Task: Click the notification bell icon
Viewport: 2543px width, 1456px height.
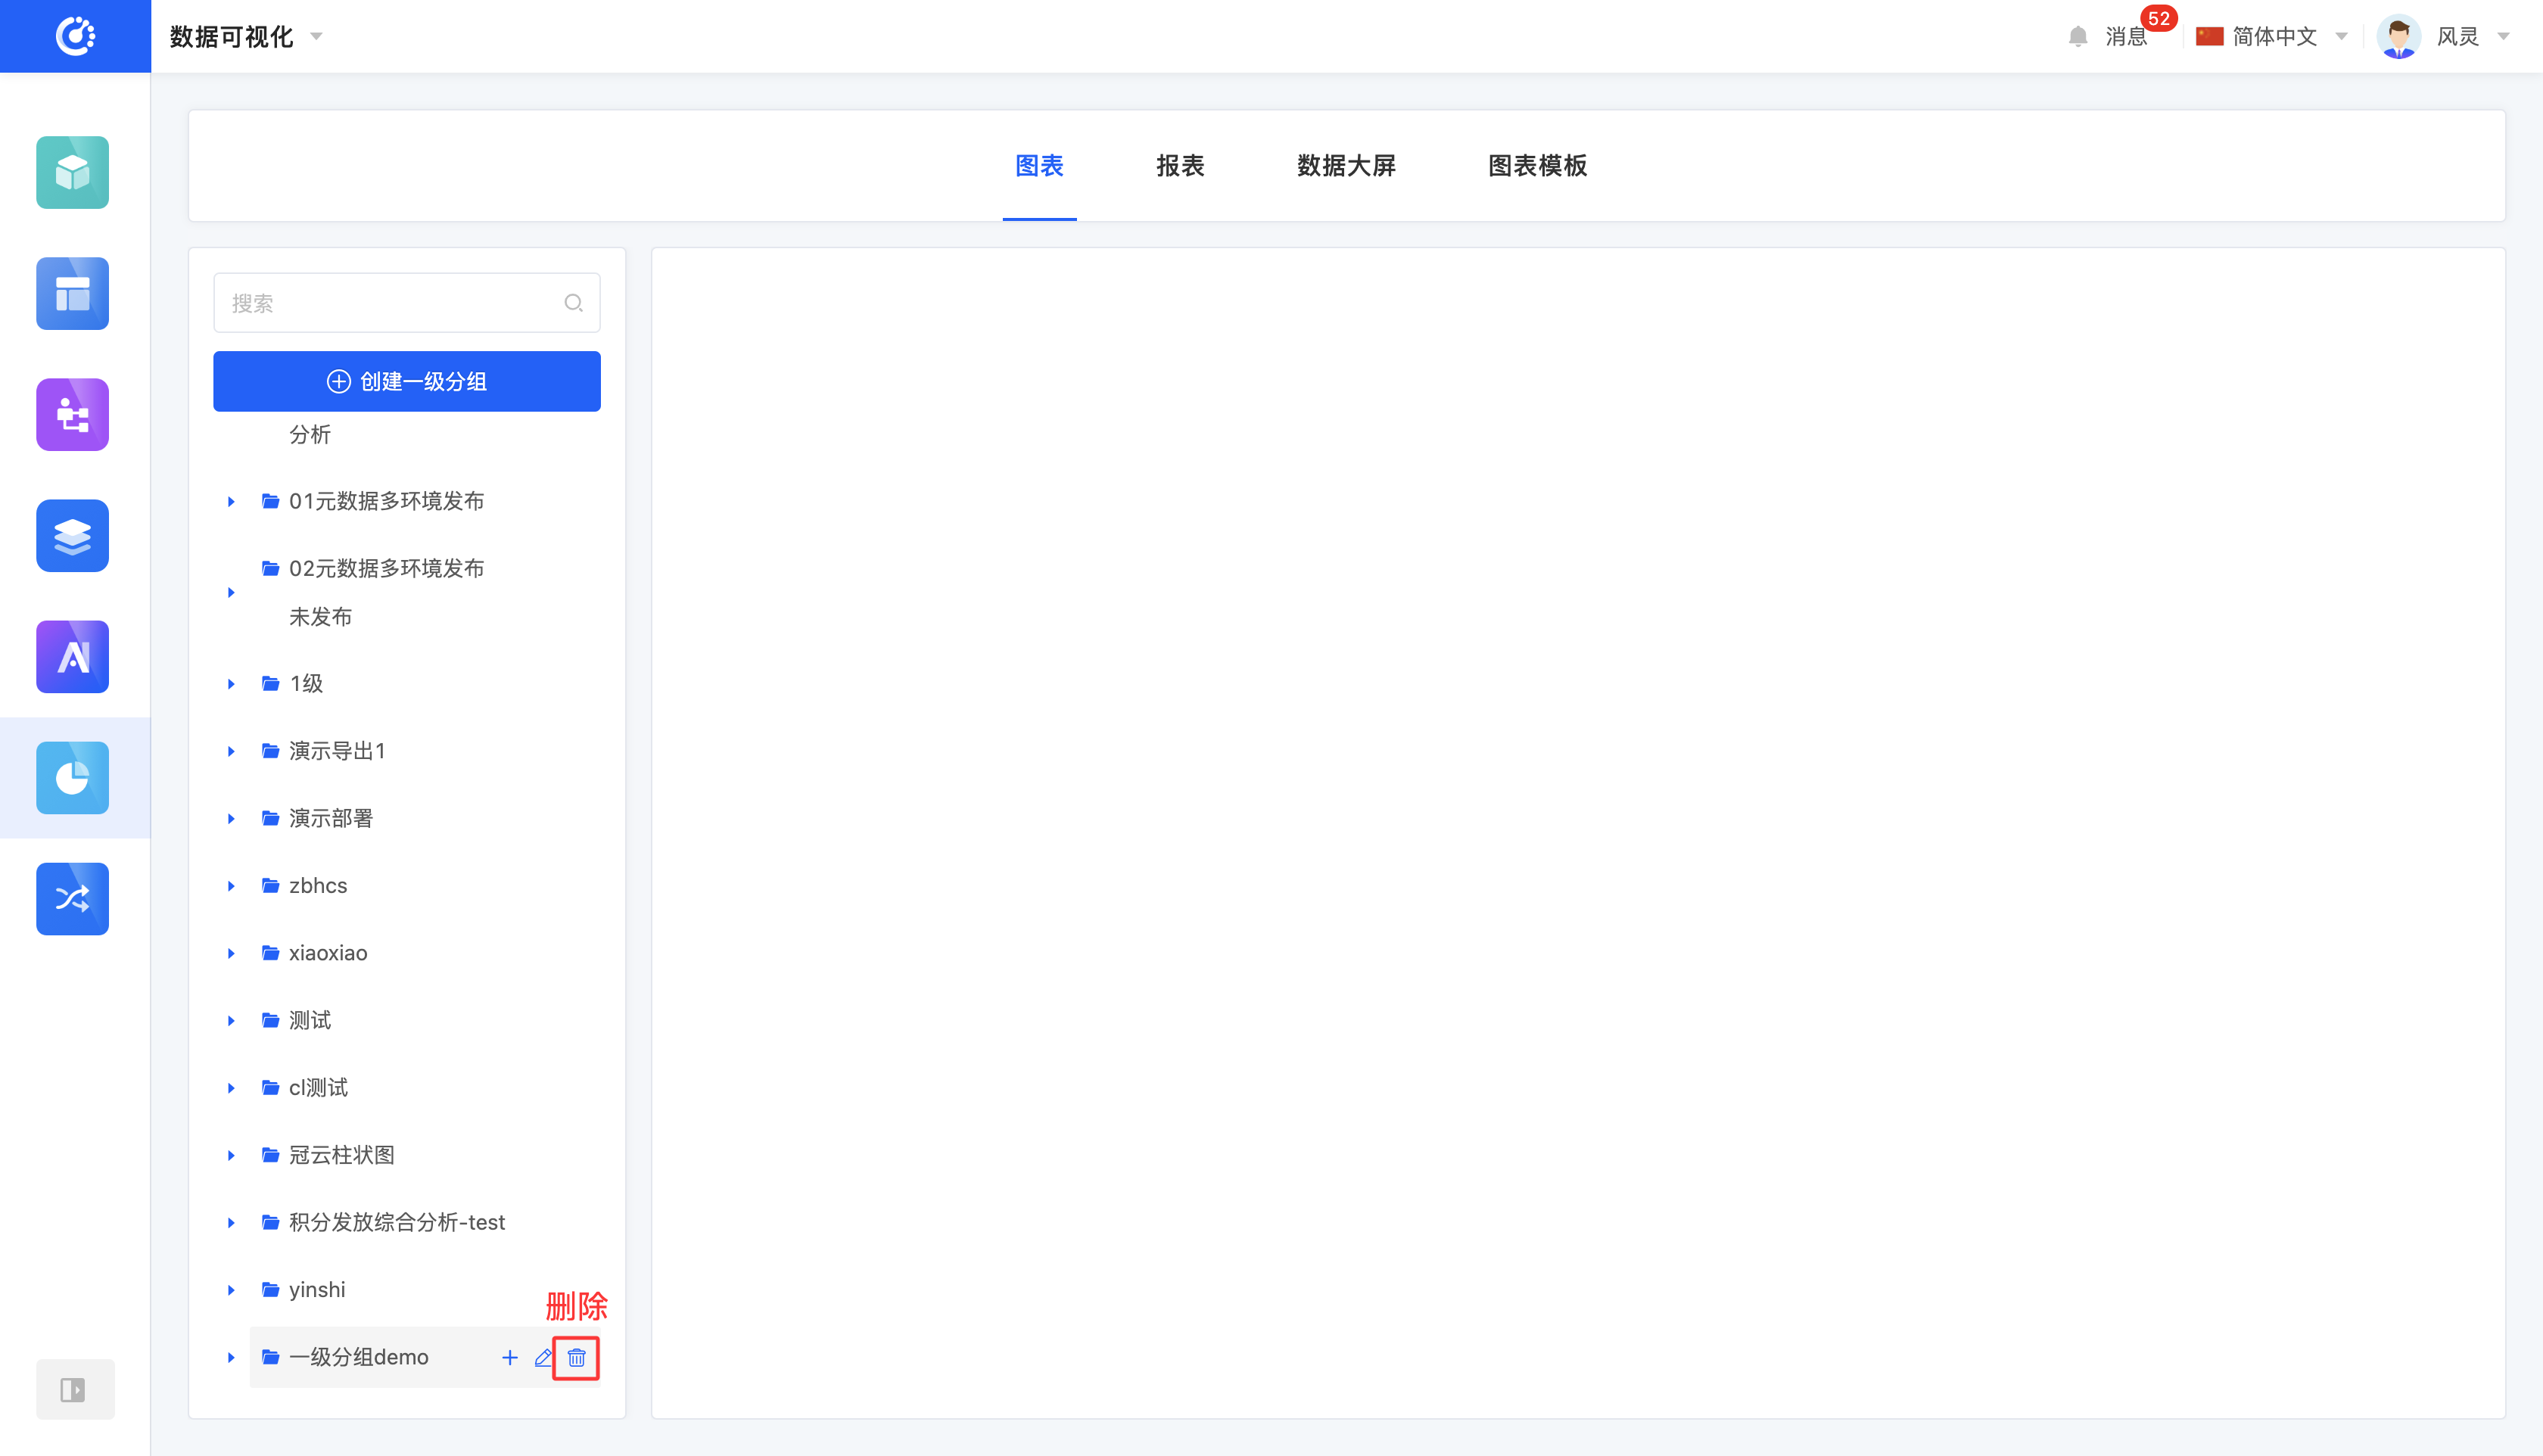Action: [2078, 37]
